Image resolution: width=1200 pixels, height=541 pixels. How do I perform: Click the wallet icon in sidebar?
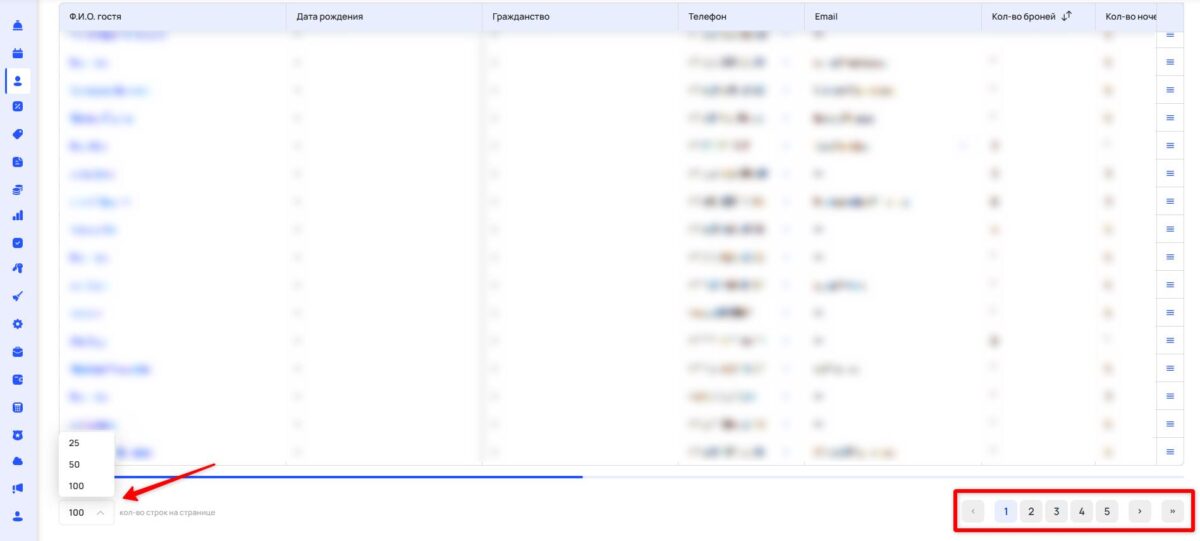pyautogui.click(x=18, y=379)
